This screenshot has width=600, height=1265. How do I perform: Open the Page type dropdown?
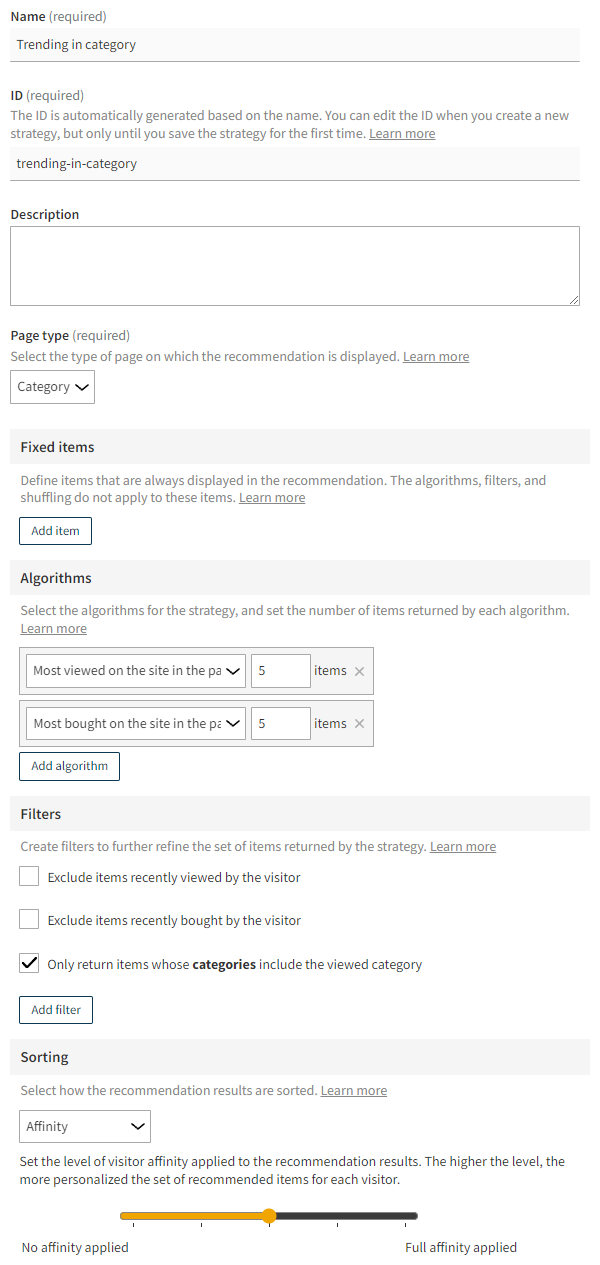52,387
